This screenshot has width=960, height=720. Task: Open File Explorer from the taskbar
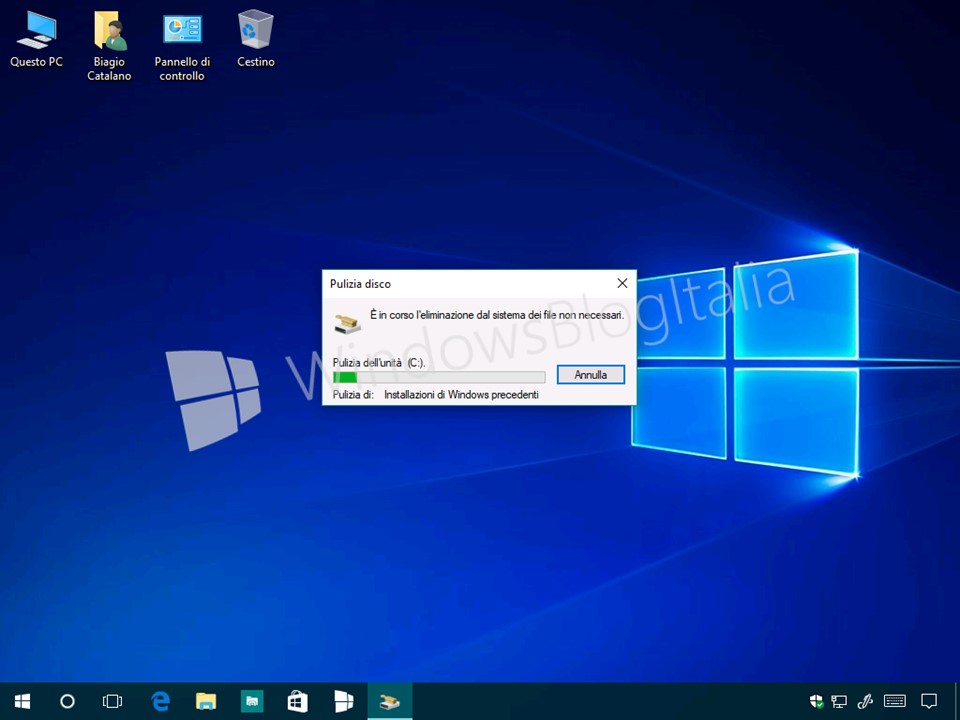pos(206,701)
